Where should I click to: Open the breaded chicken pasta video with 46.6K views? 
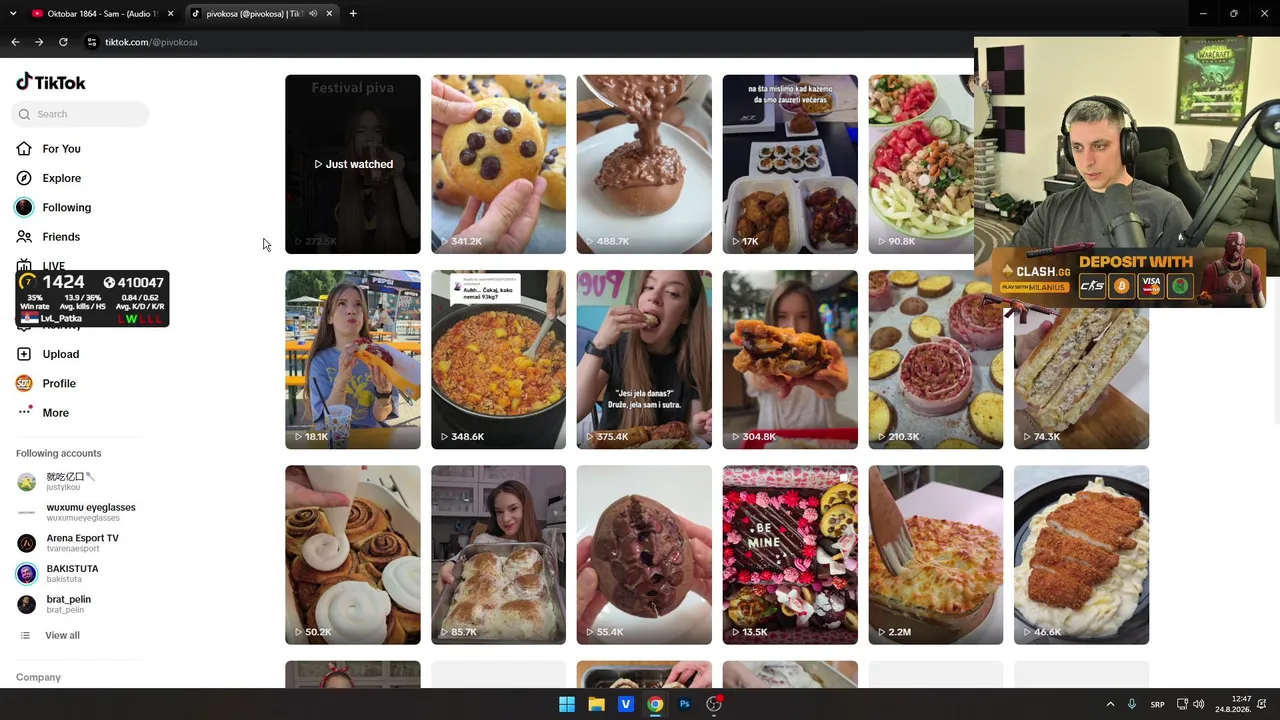coord(1082,555)
